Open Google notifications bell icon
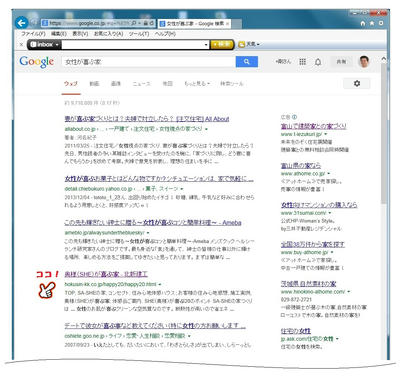400x379 pixels. click(x=318, y=62)
